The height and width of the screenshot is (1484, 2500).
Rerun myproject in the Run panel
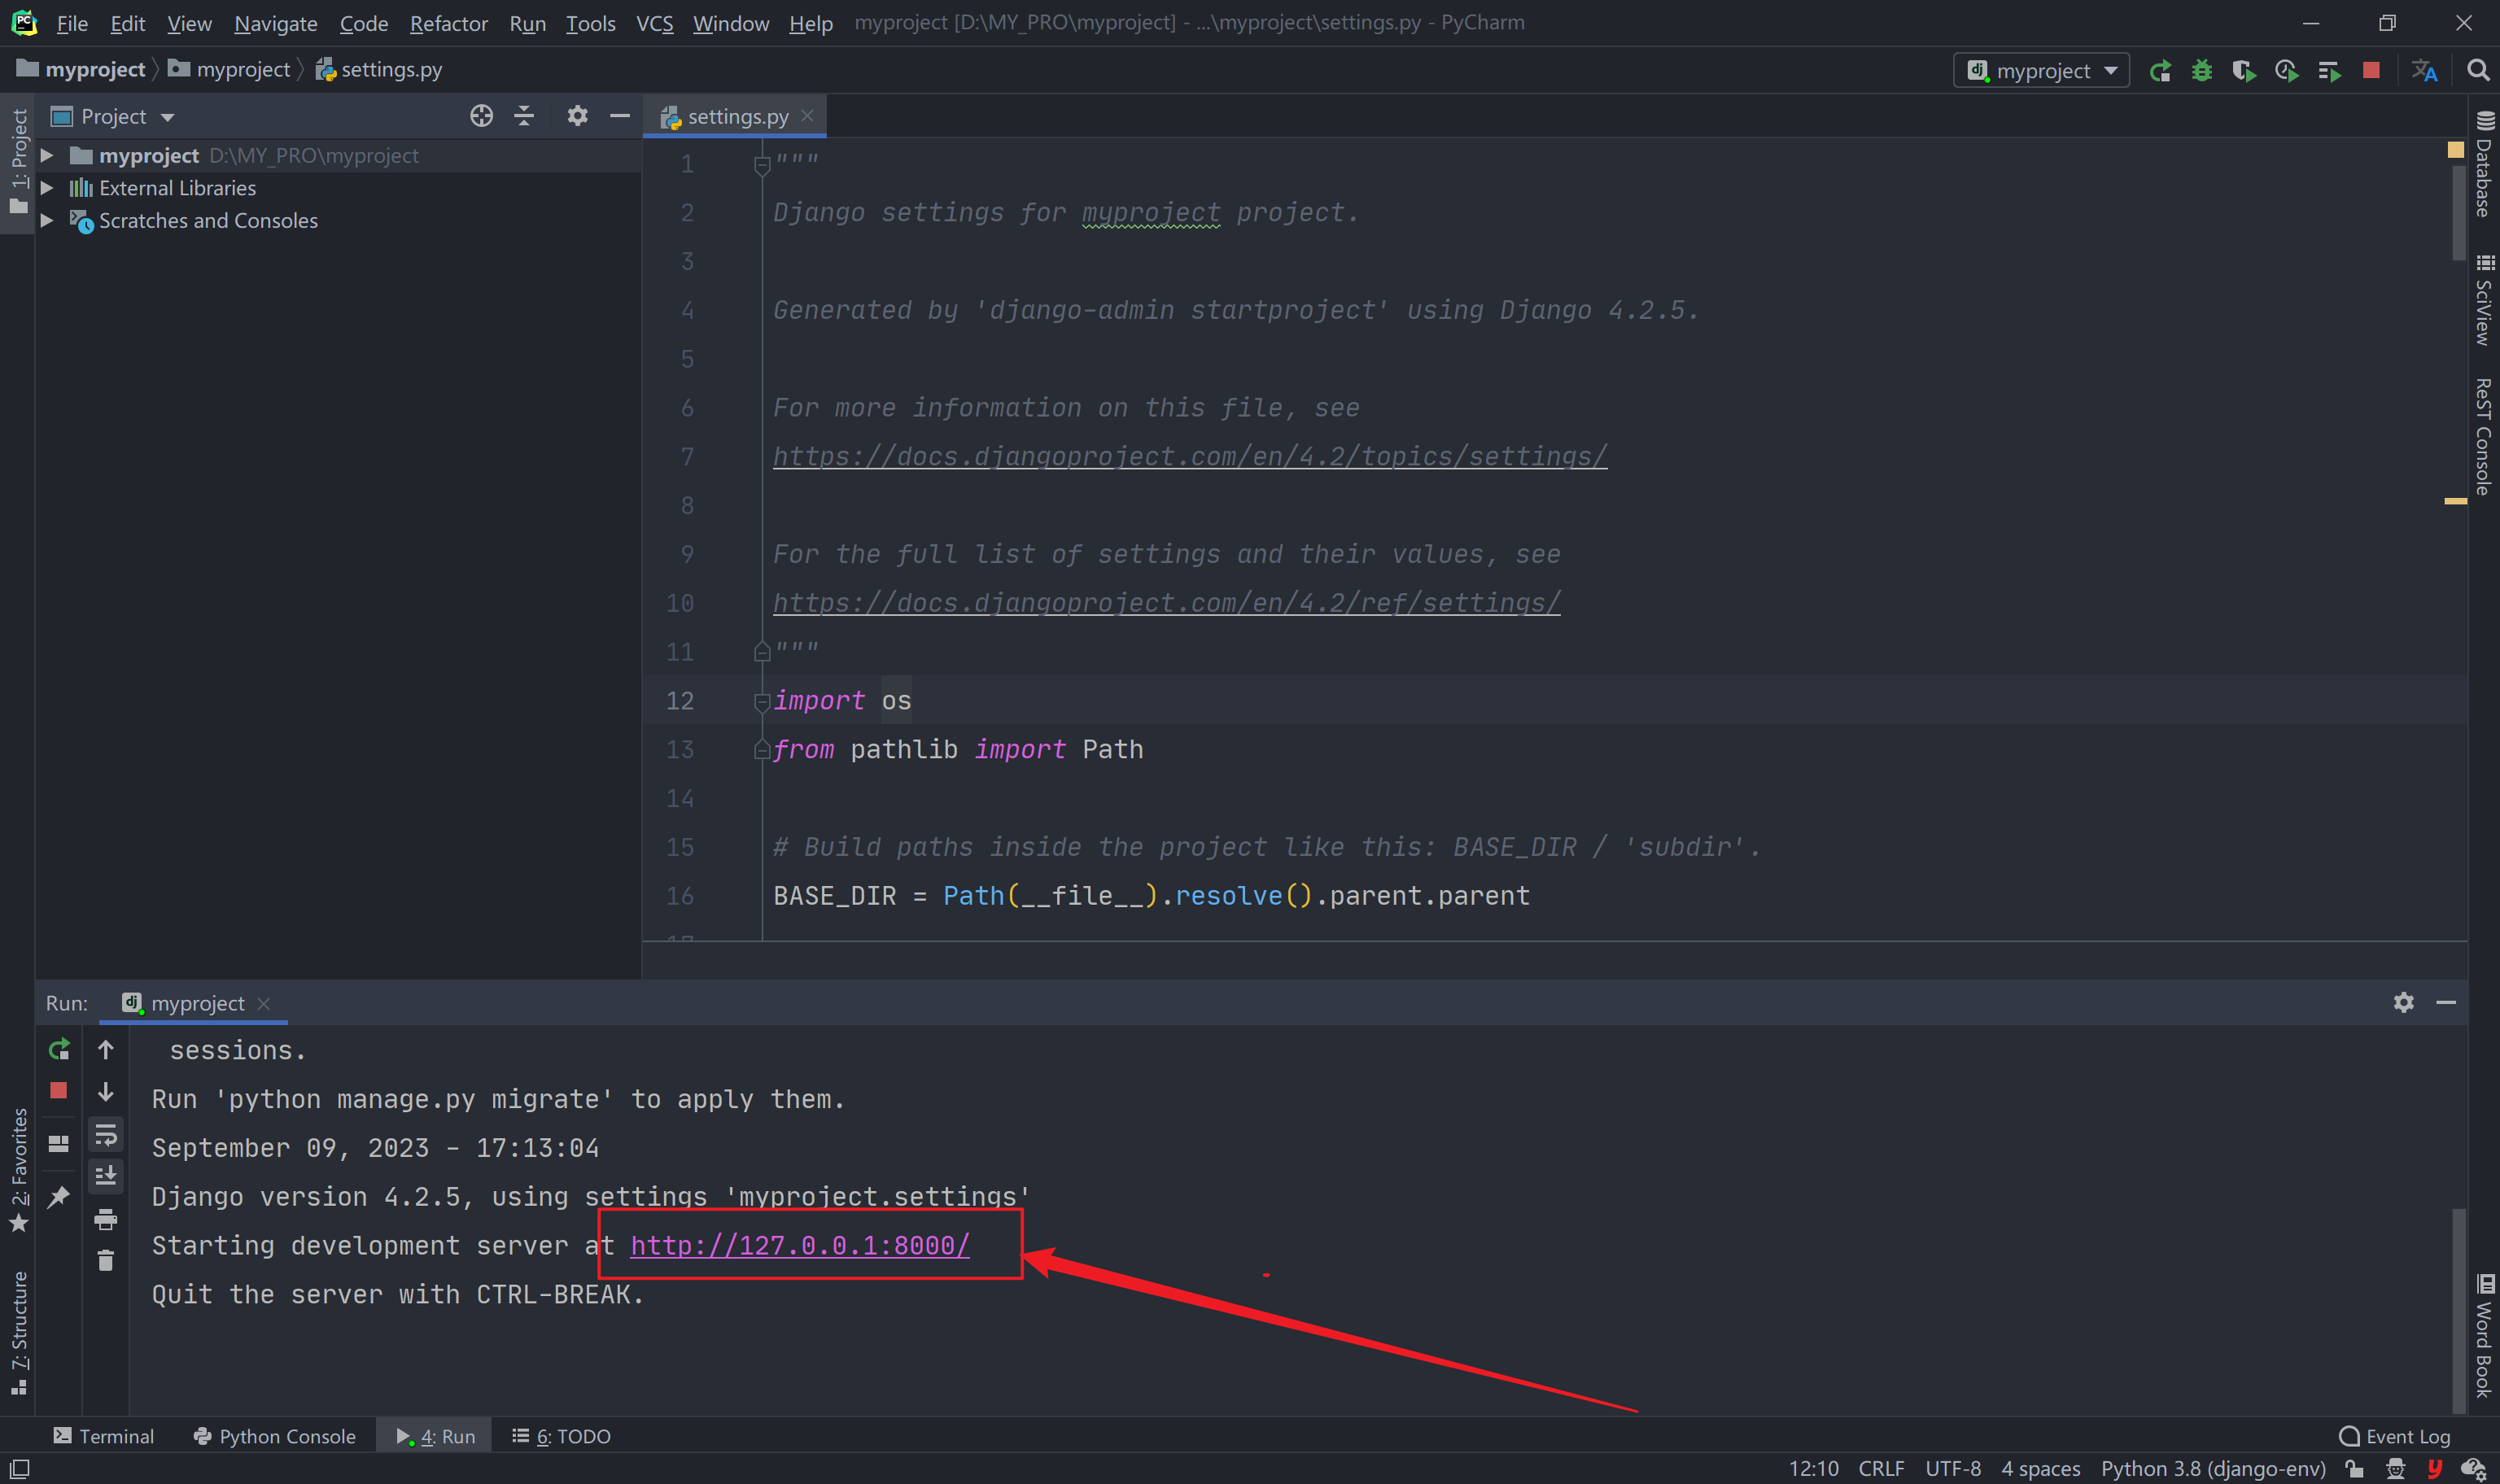(x=59, y=1049)
